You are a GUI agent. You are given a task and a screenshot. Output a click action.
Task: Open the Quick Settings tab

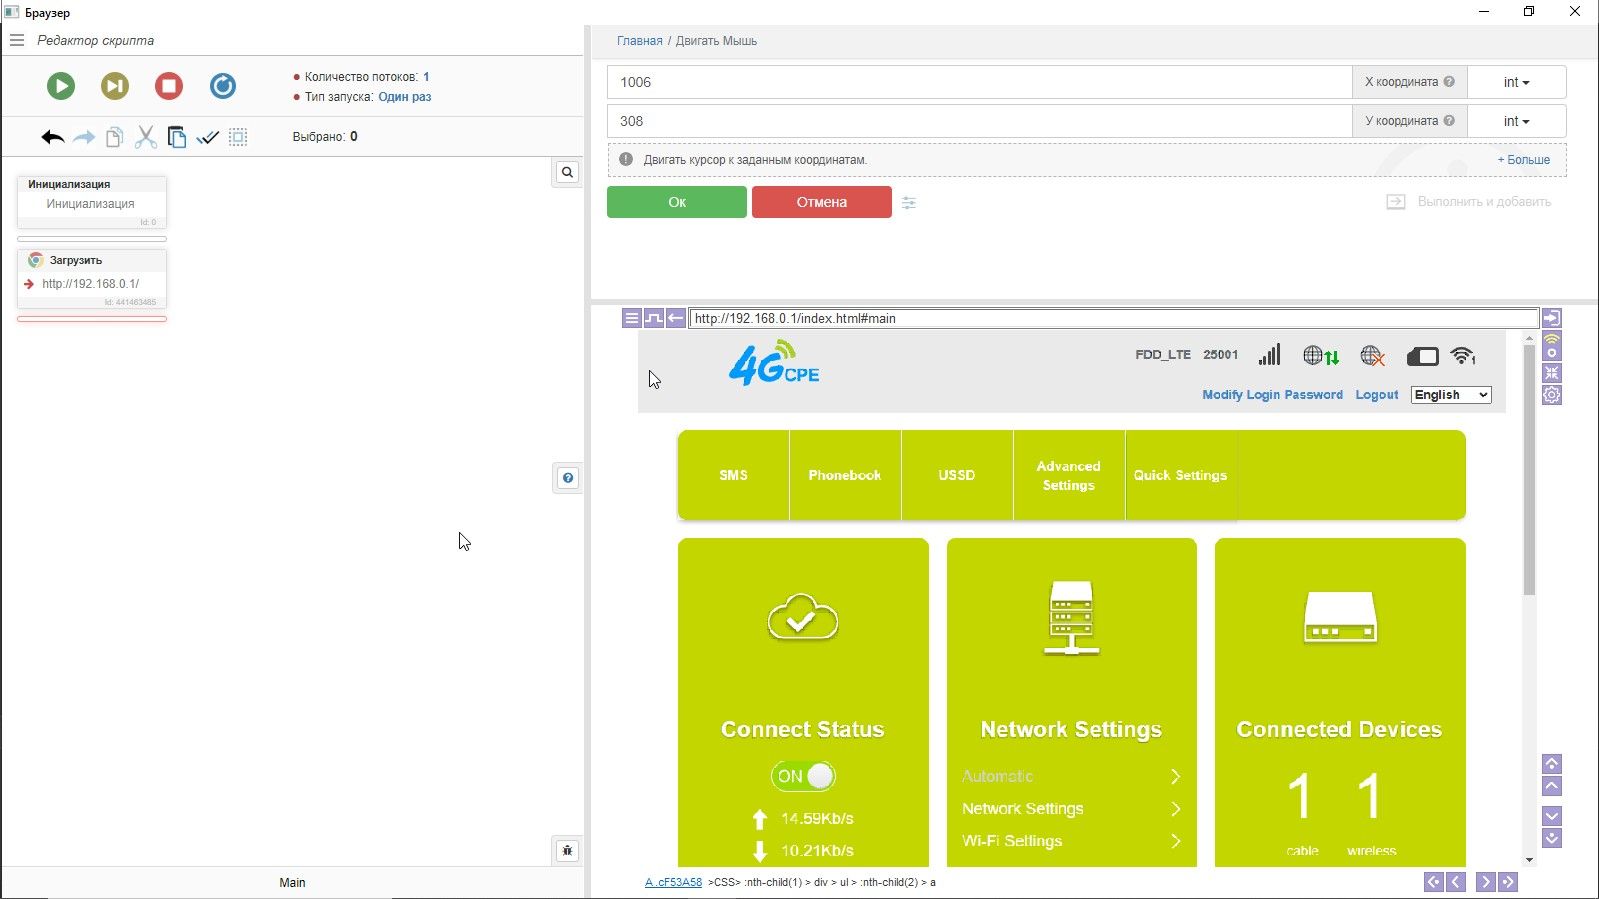1180,475
